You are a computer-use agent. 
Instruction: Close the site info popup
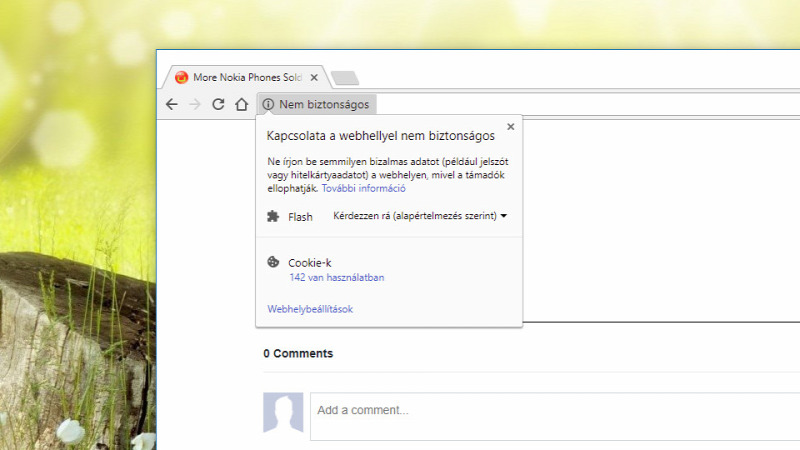point(511,127)
